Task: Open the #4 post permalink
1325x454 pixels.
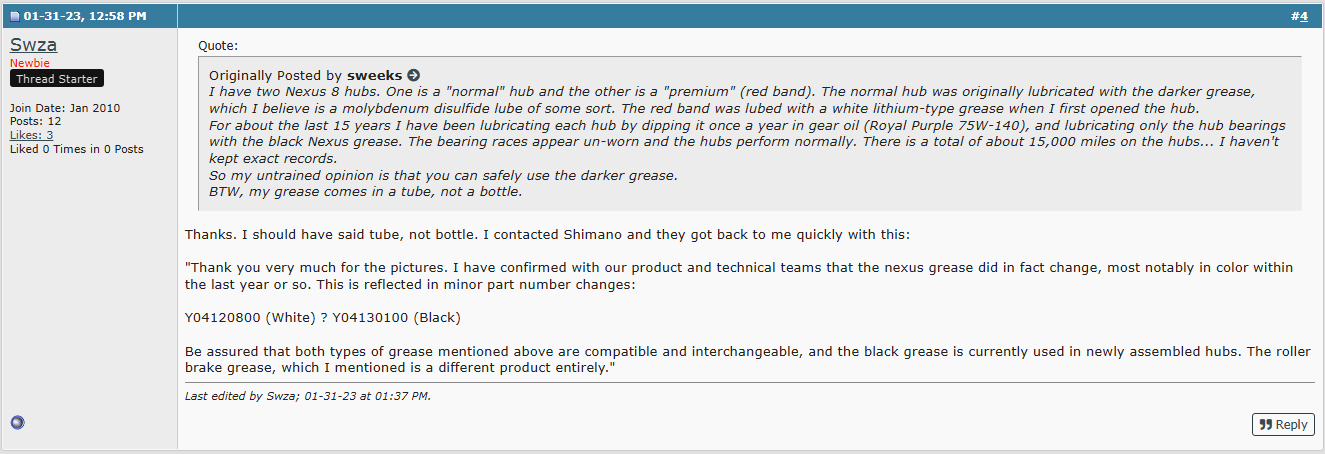Action: 1299,17
